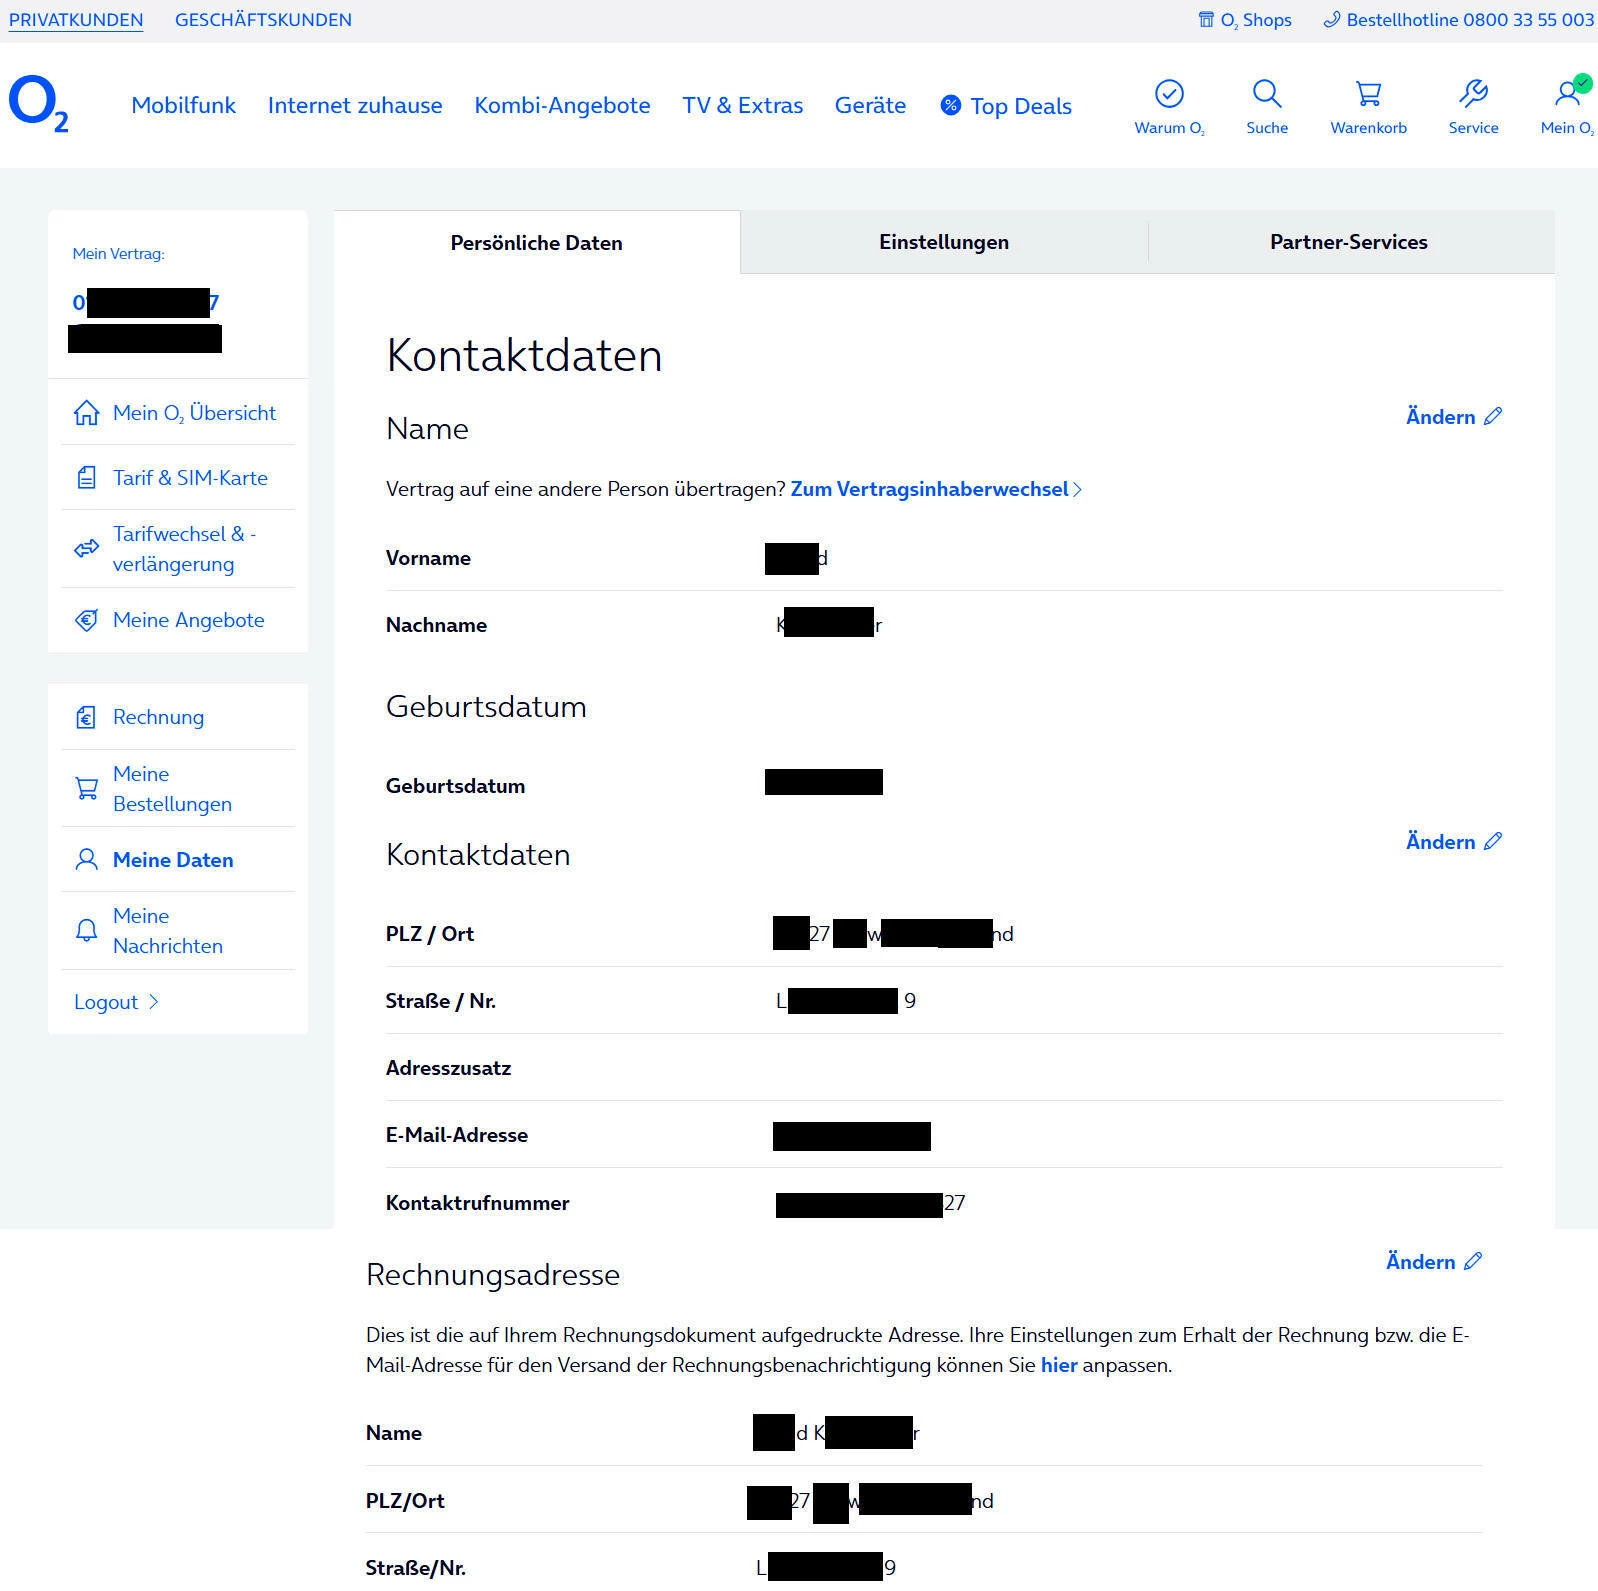
Task: Click the Rechnungsadresse section heading
Action: 493,1275
